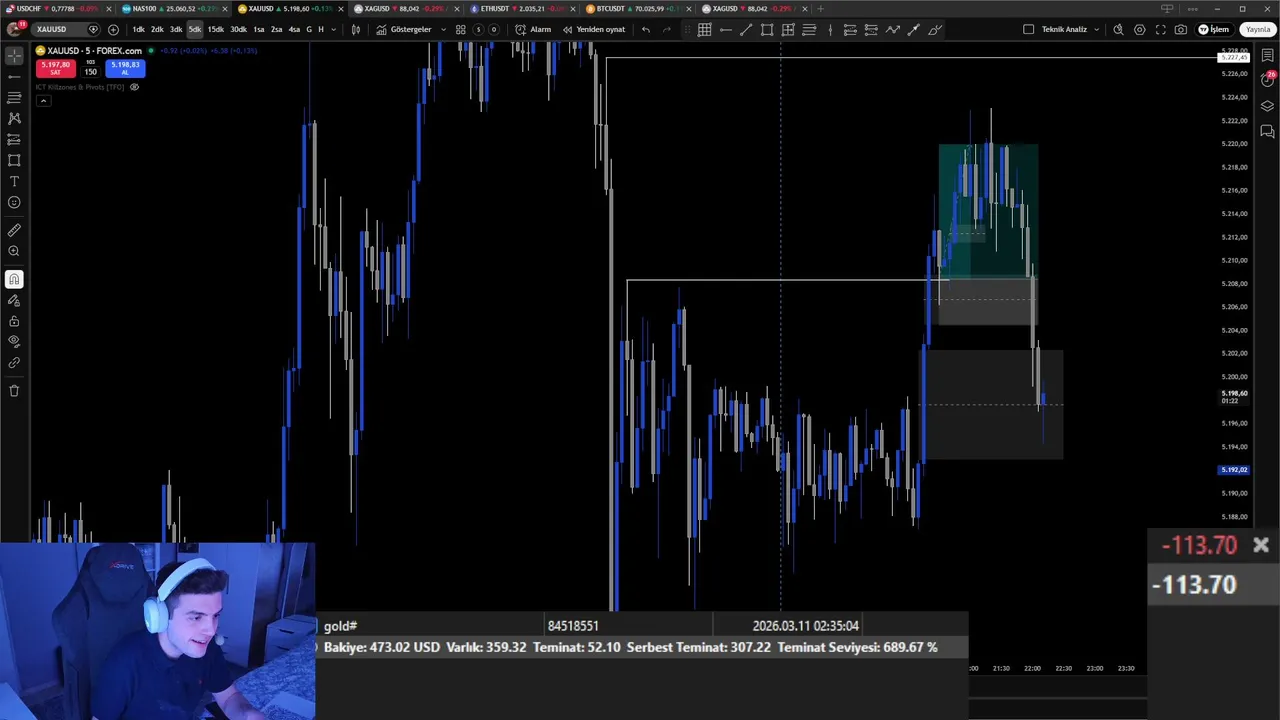Select the trend line tool in left sidebar
The image size is (1280, 720).
tap(14, 77)
